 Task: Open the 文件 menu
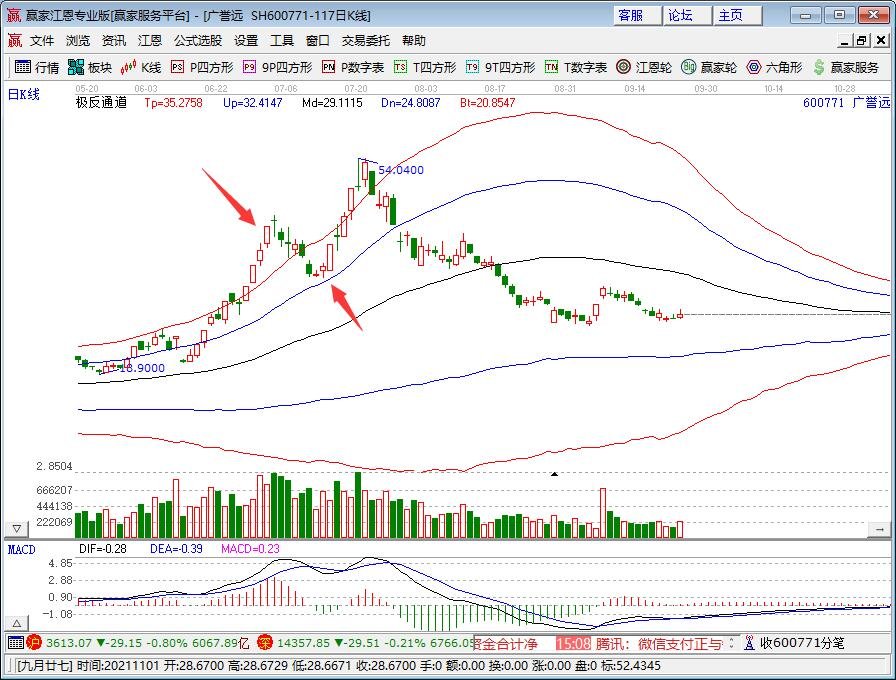(42, 41)
